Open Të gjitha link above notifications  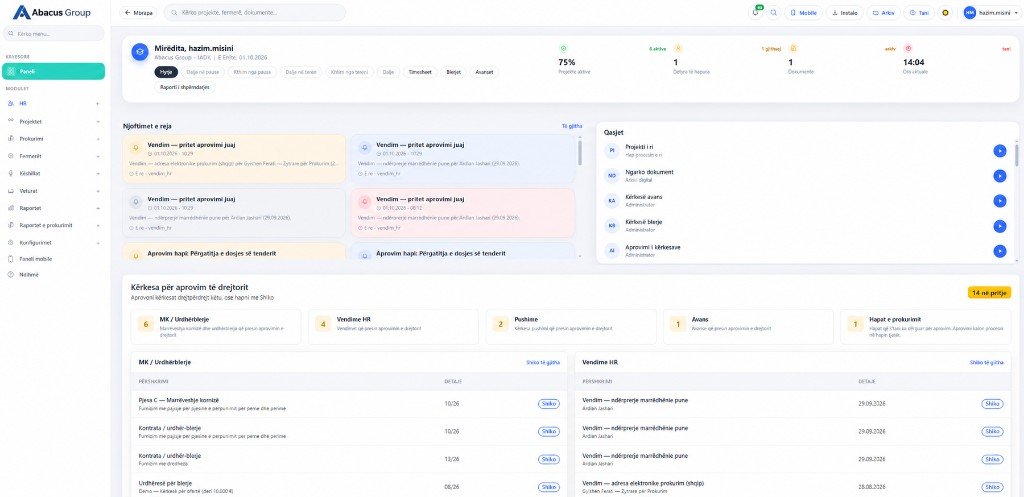572,125
